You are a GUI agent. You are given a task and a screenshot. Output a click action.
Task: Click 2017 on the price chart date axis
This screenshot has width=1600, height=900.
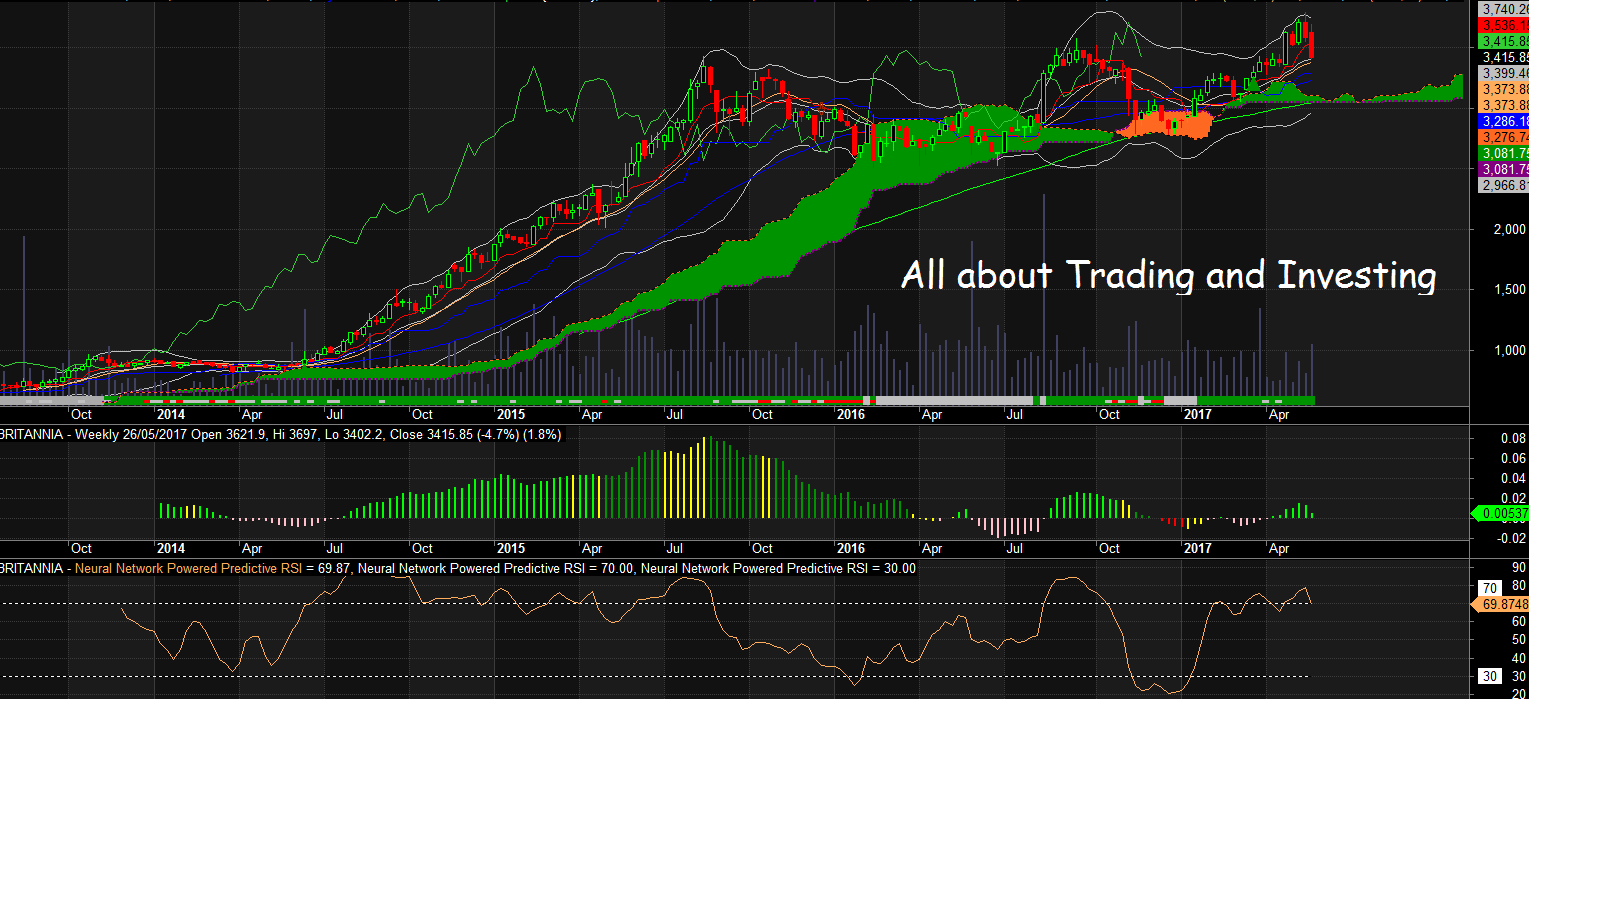1197,415
